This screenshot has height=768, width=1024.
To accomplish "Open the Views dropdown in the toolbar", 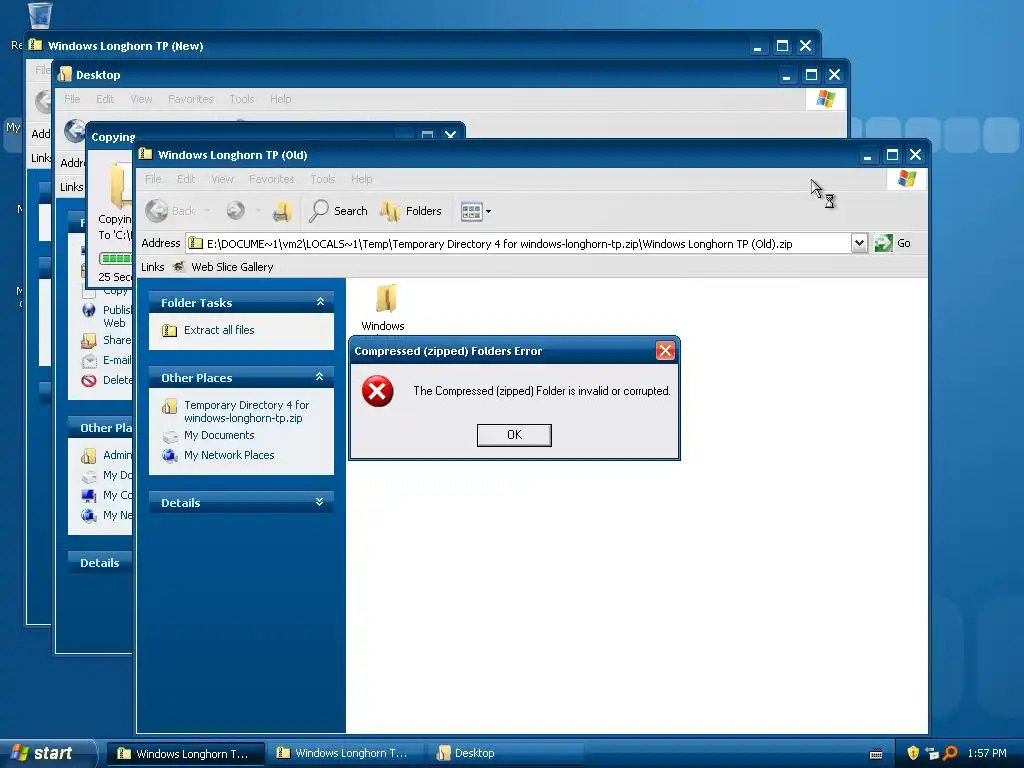I will 476,211.
